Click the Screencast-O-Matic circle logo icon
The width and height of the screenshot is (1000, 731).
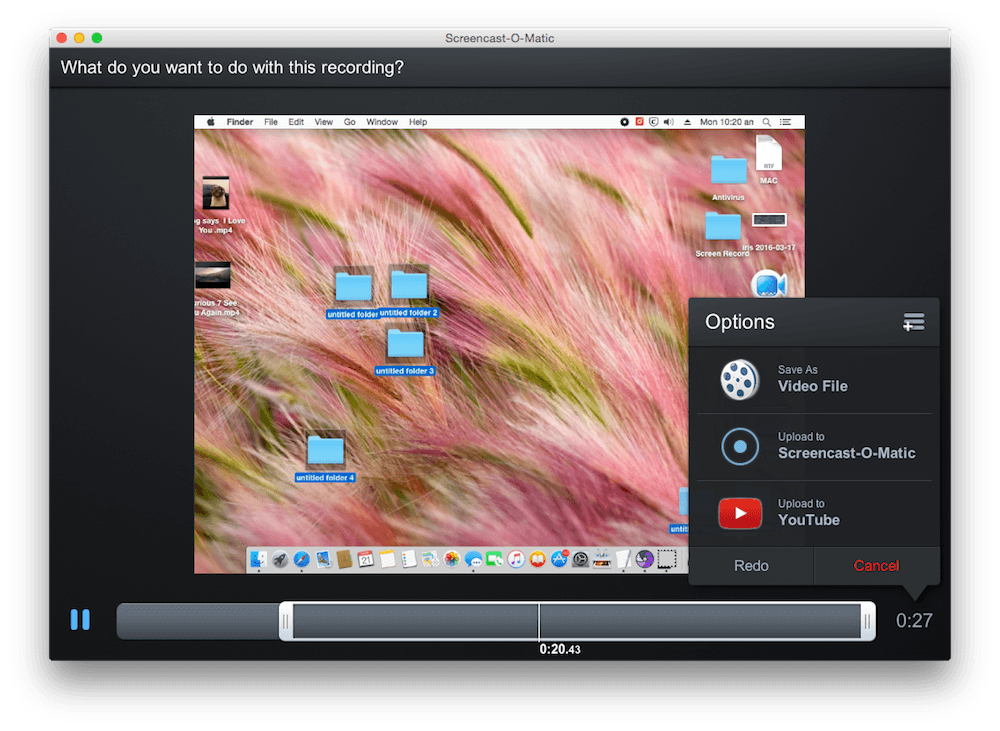[740, 447]
